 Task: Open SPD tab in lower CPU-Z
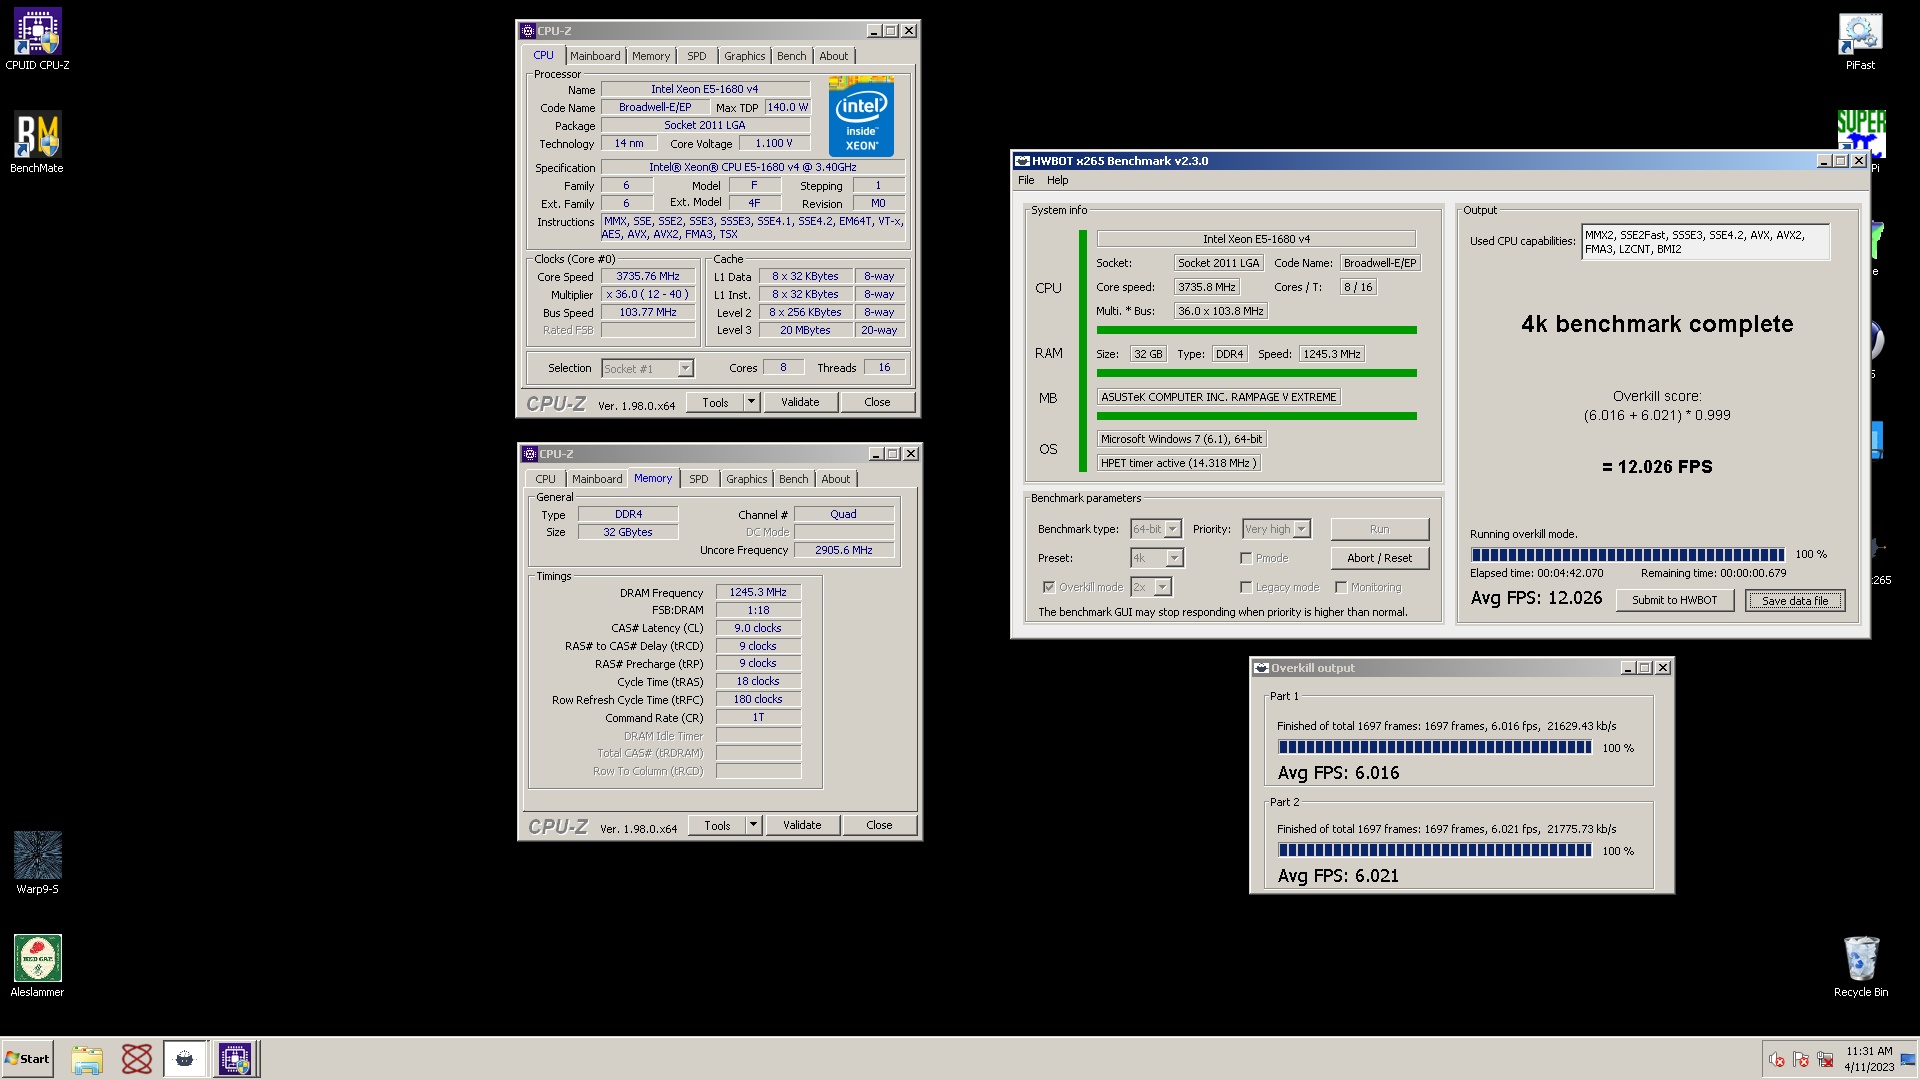tap(699, 479)
